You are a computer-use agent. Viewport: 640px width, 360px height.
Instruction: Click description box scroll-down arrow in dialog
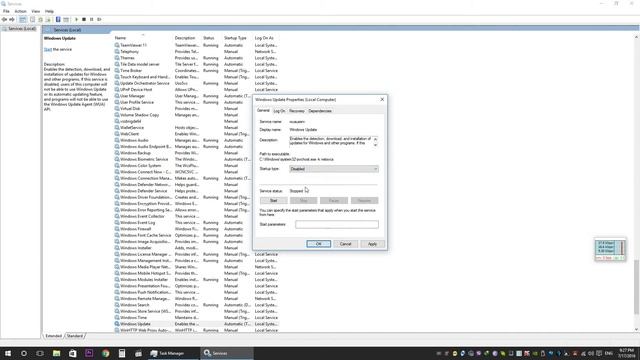tap(376, 145)
